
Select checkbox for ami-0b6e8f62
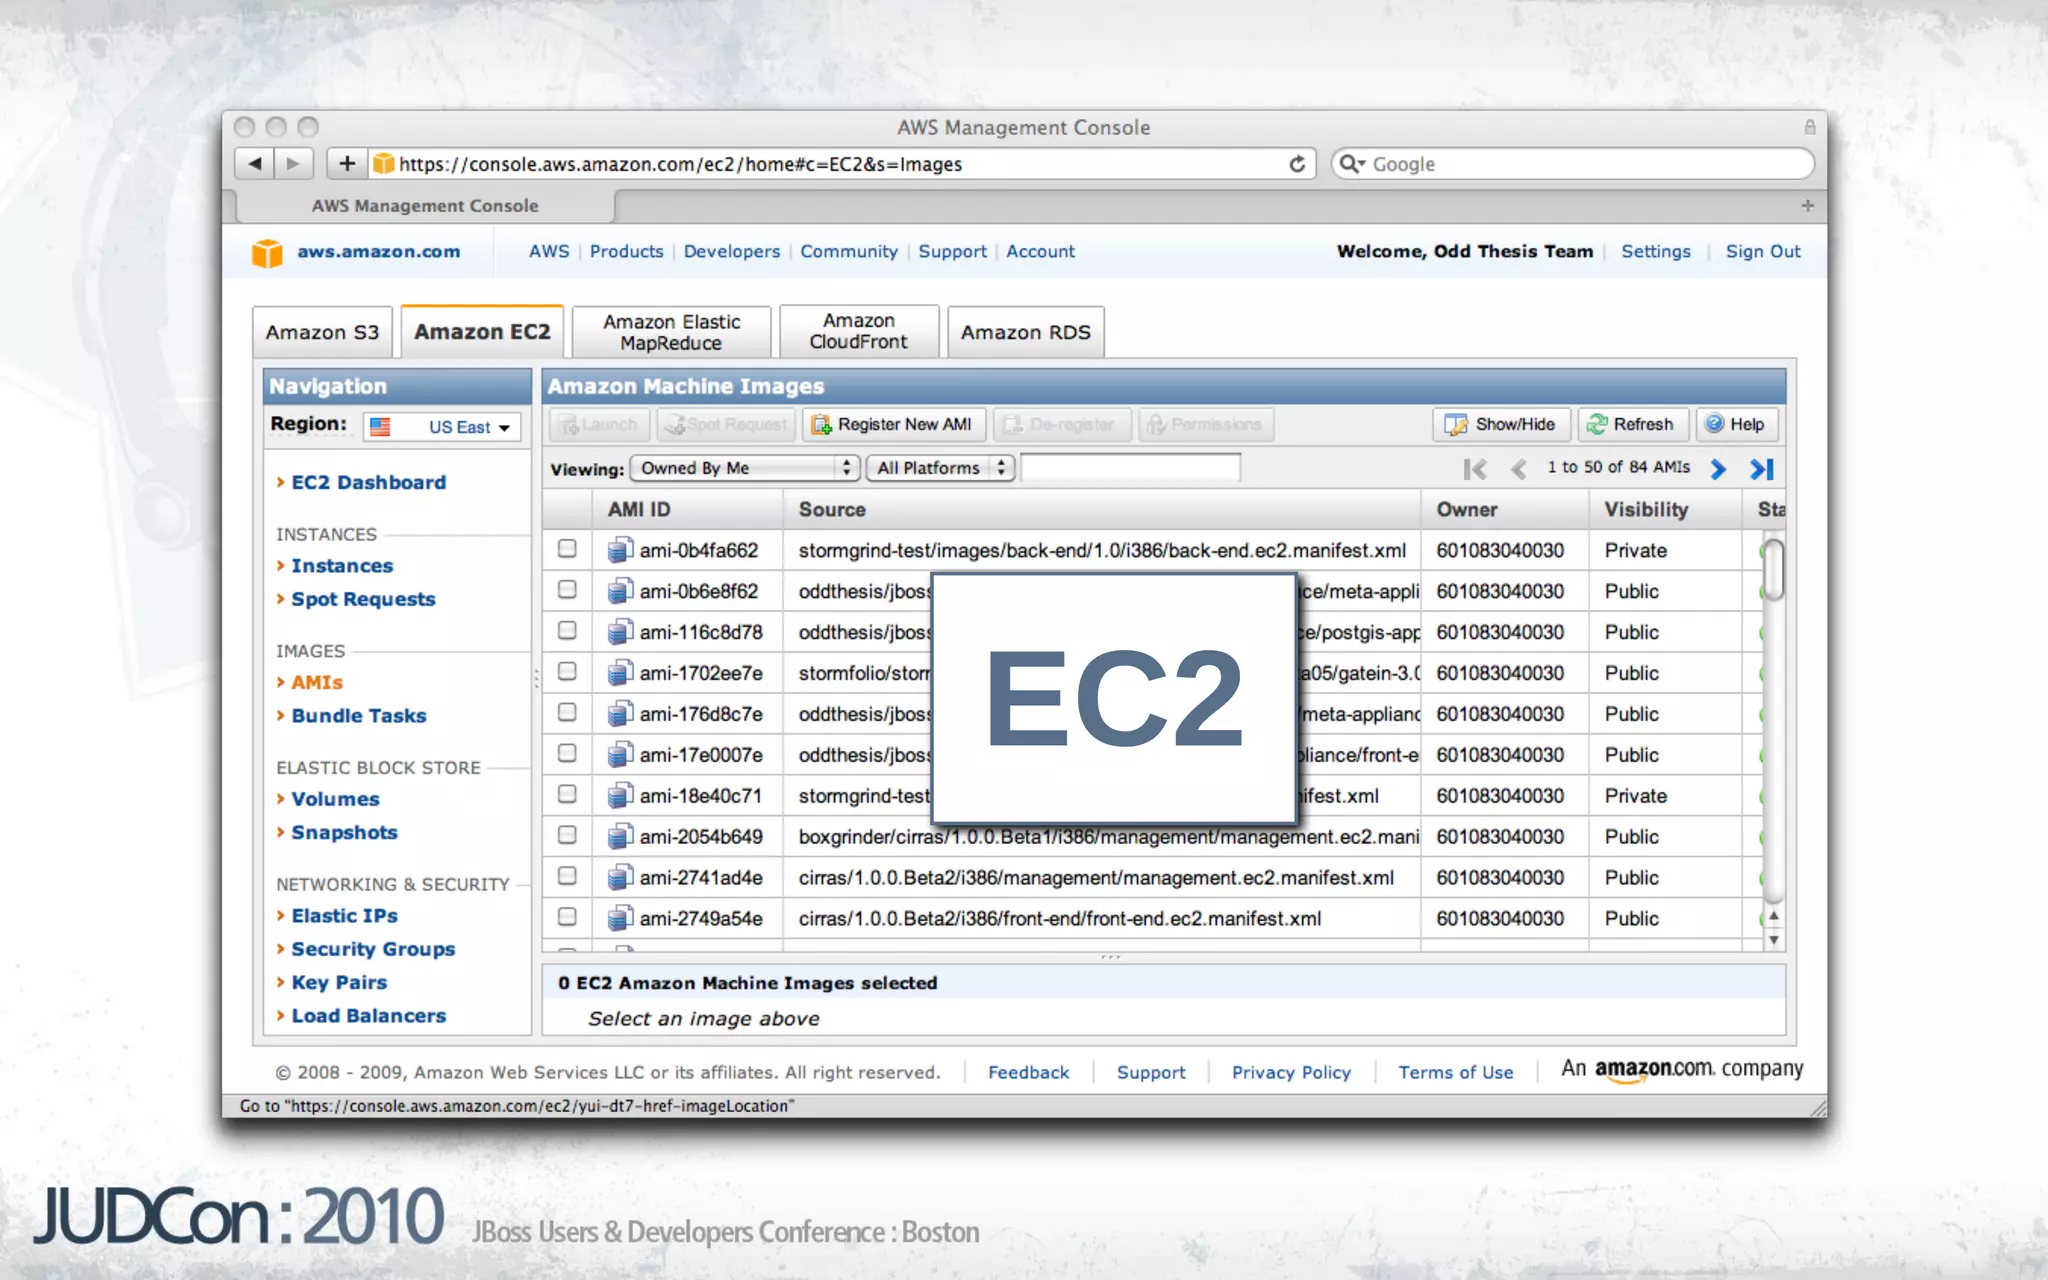click(567, 589)
